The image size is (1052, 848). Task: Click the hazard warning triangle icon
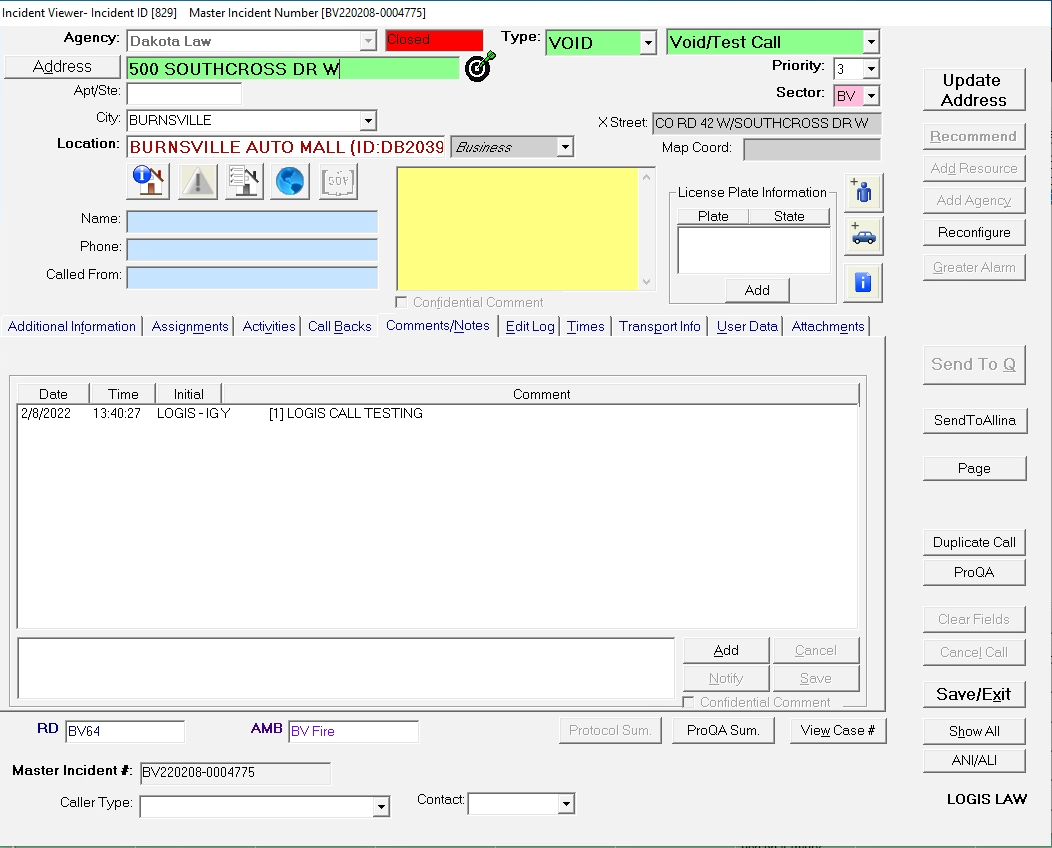point(197,181)
